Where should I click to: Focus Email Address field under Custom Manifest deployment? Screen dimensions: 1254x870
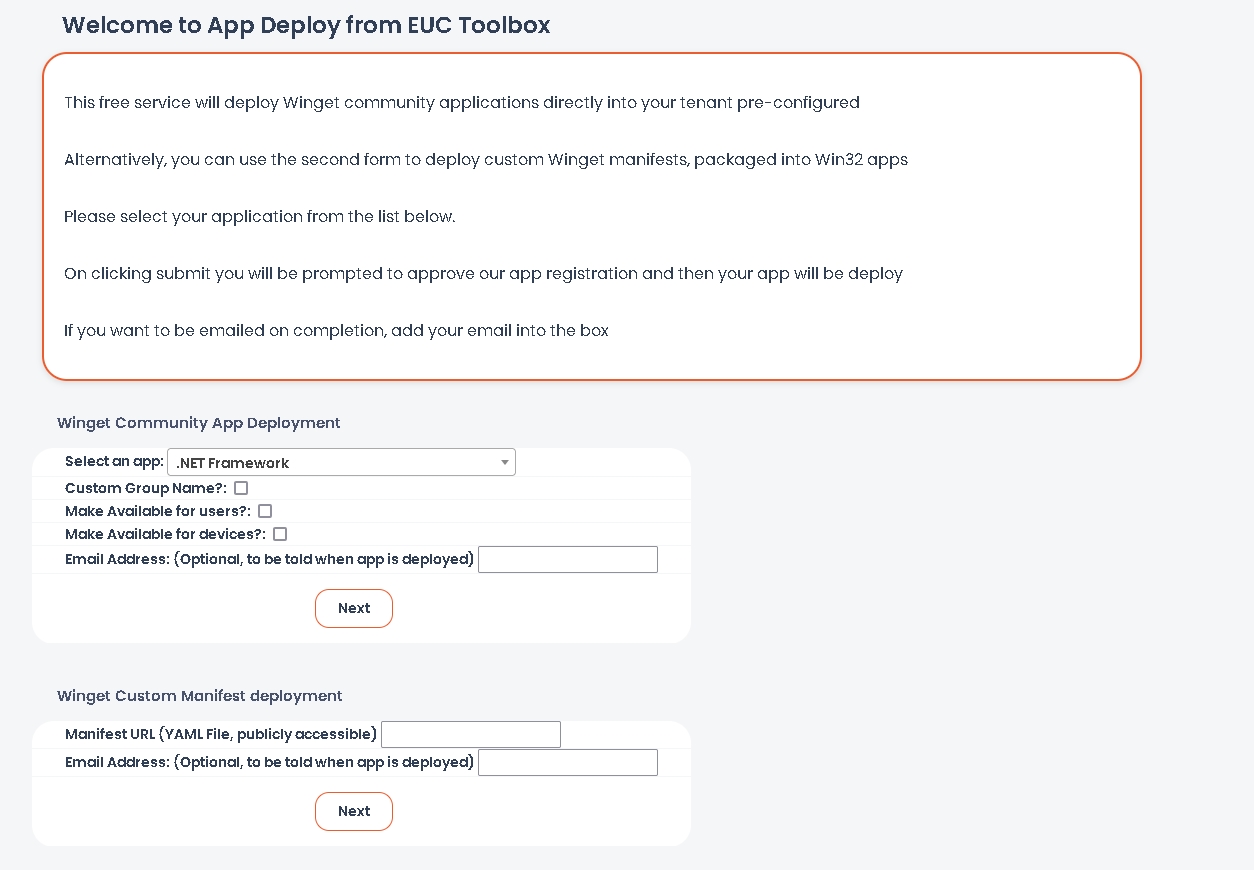(567, 762)
